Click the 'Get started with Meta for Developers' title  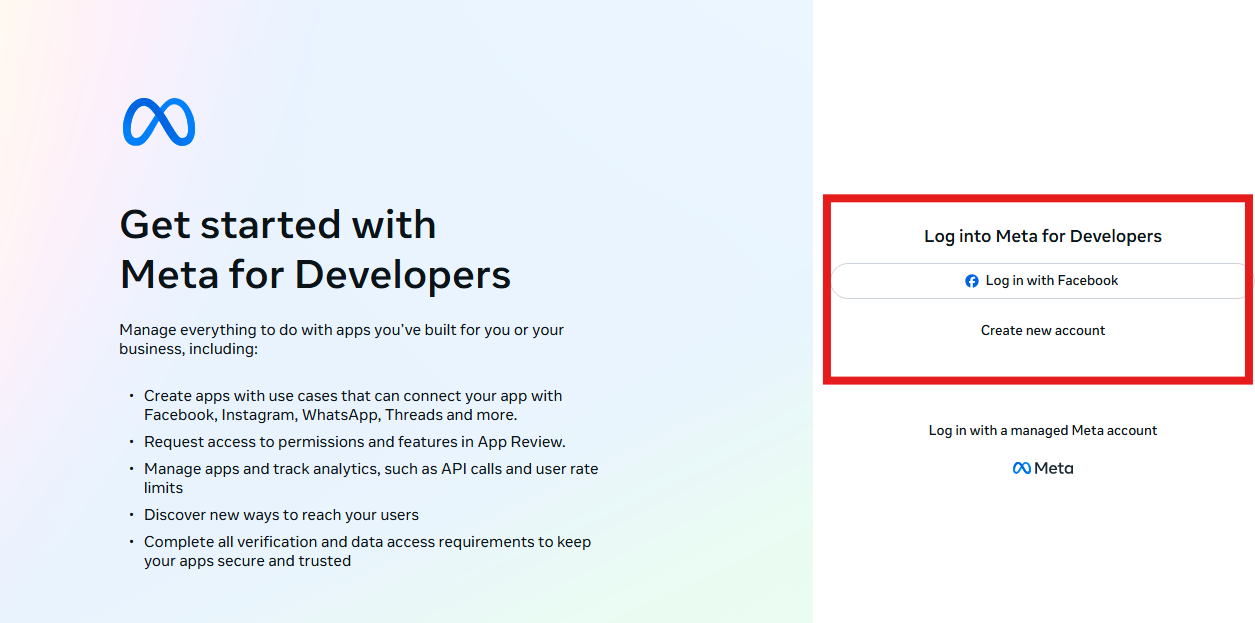[315, 249]
